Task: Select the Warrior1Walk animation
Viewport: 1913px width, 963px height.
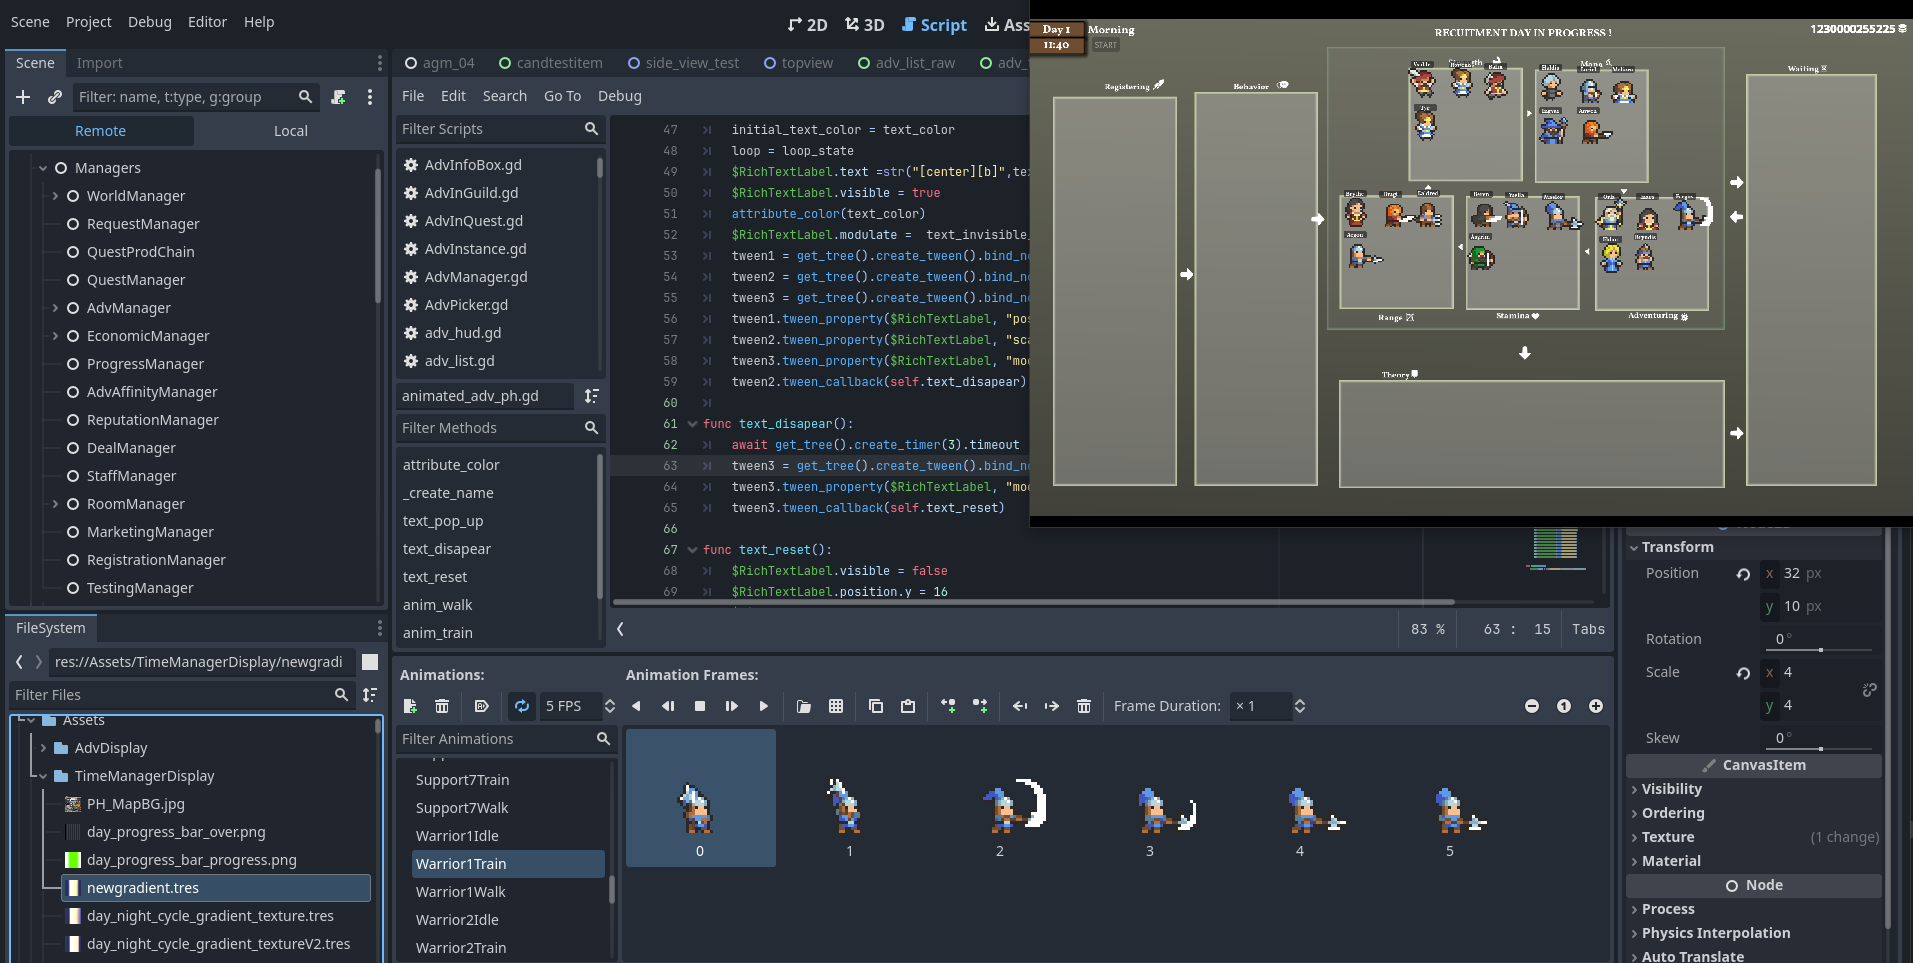Action: tap(461, 892)
